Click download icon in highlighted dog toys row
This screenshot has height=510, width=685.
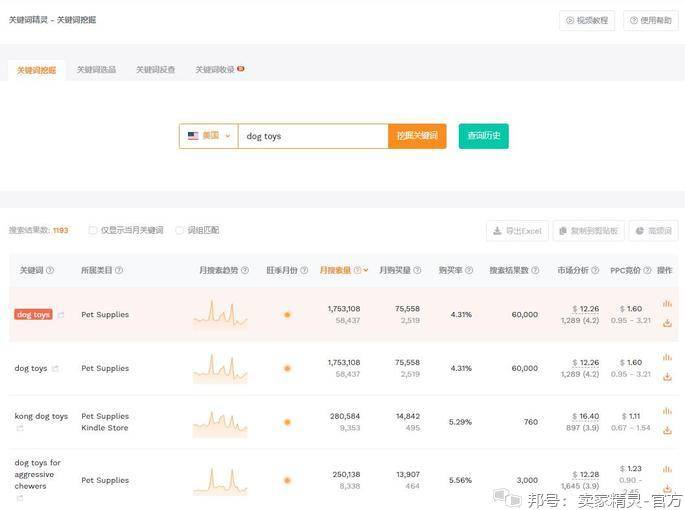coord(667,323)
